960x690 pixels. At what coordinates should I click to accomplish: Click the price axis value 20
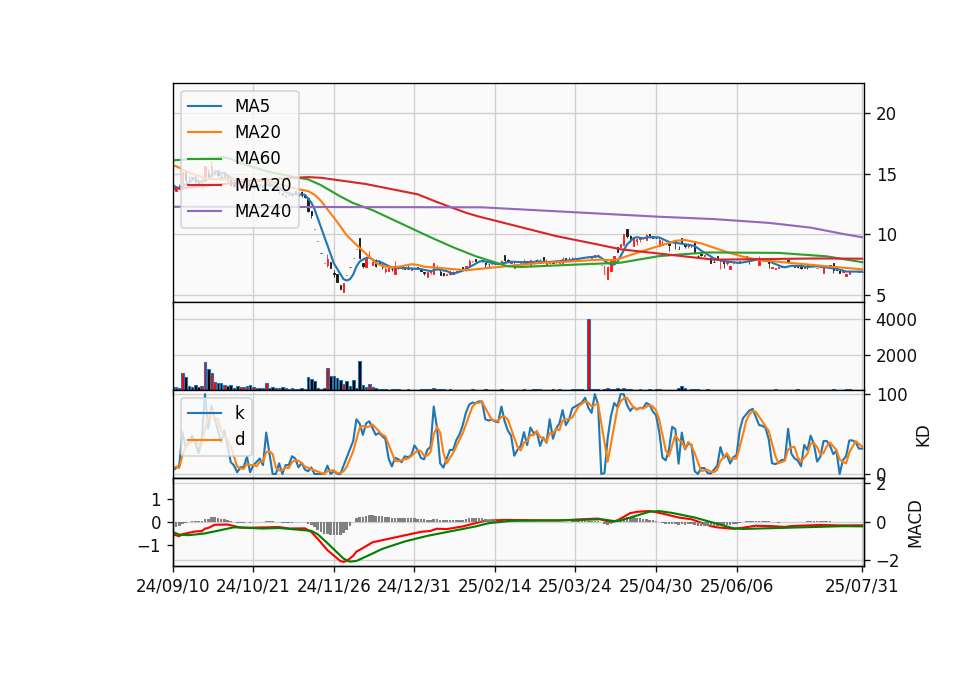(886, 114)
